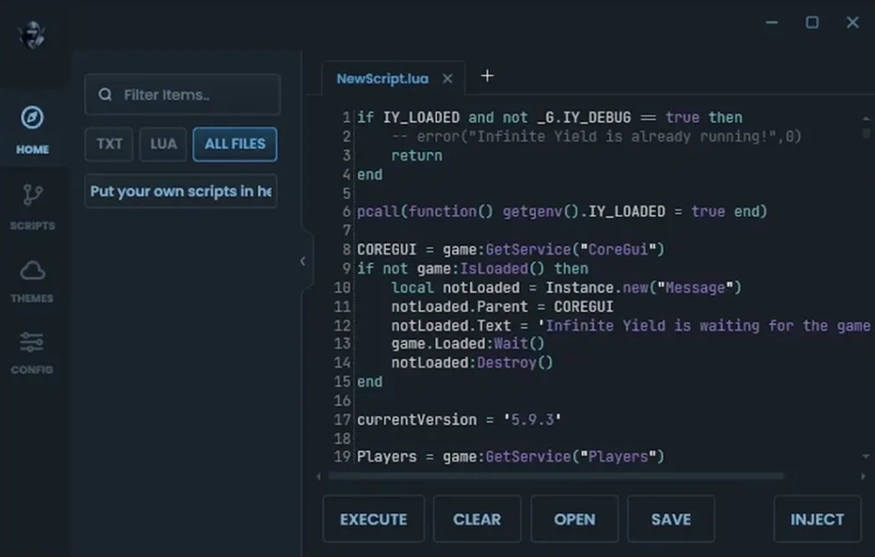Open the Home compass icon
The width and height of the screenshot is (875, 557).
(32, 118)
